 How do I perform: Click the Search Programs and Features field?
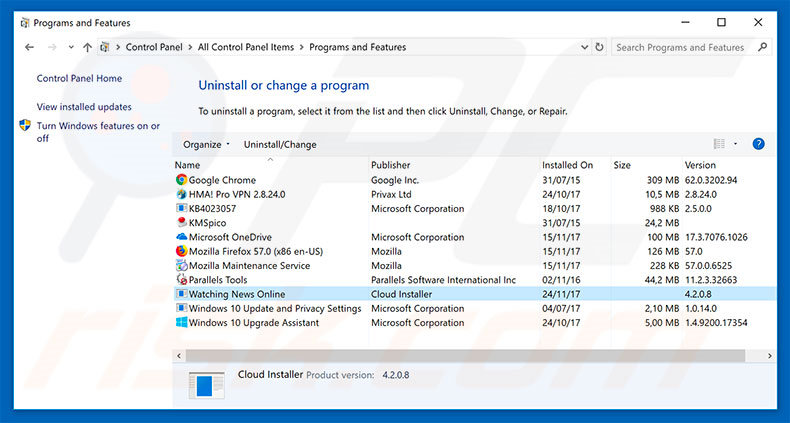coord(680,47)
